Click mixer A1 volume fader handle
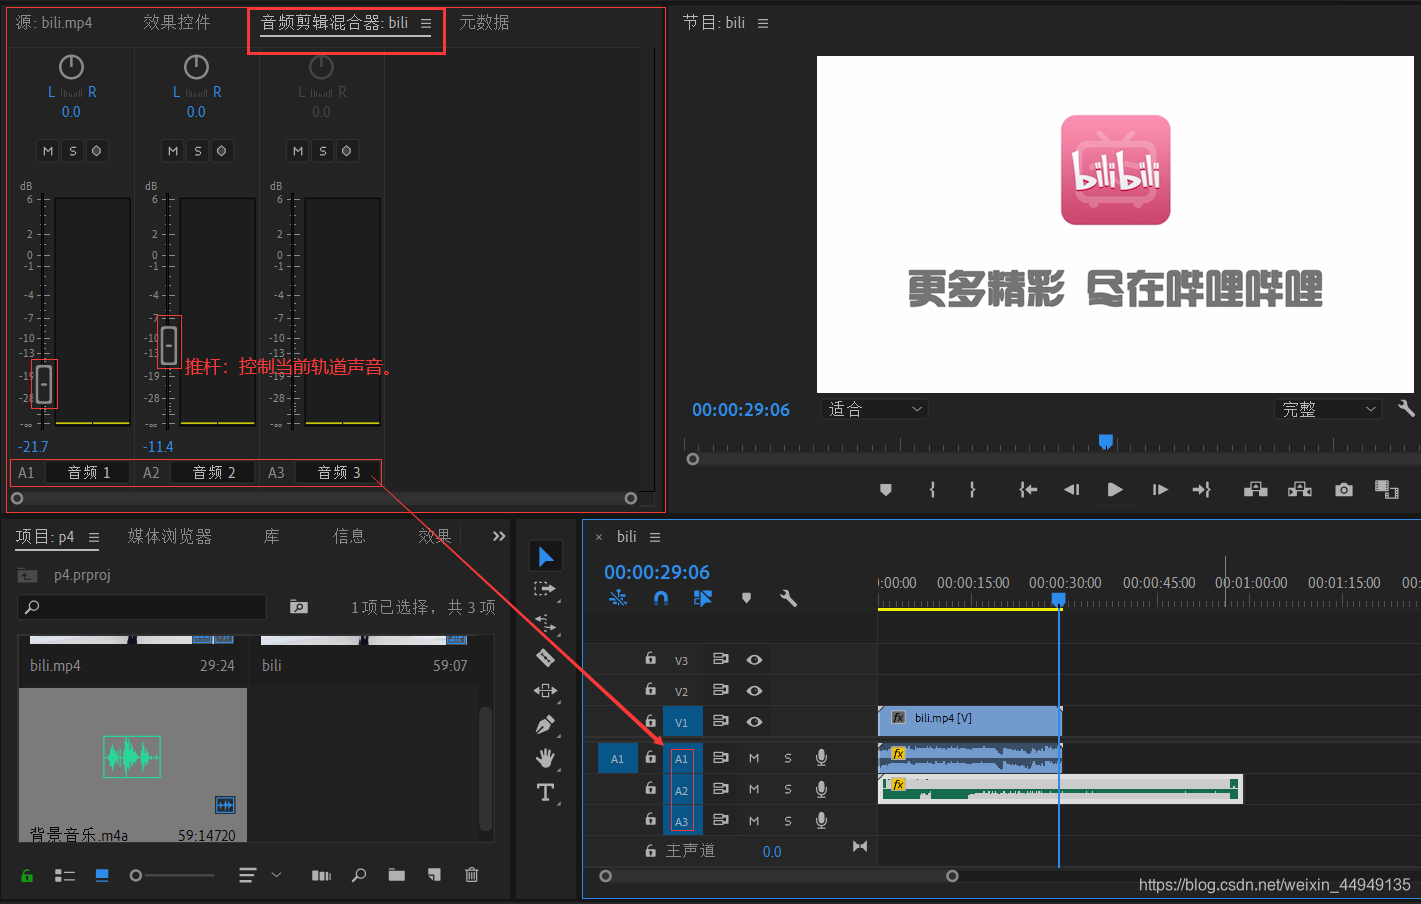 (44, 384)
